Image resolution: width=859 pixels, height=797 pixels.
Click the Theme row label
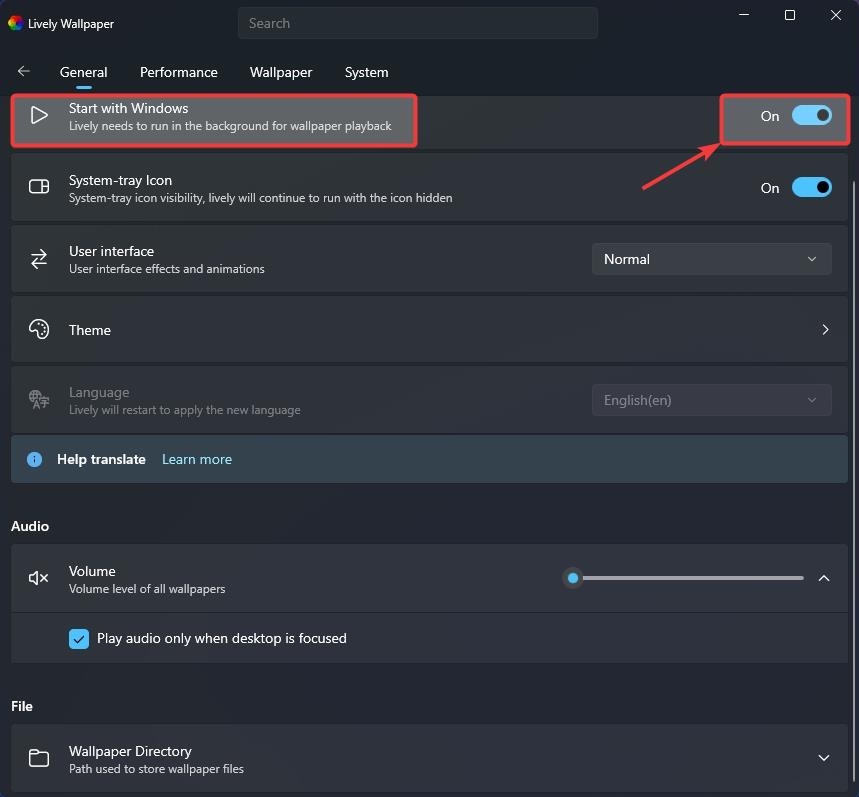(x=90, y=330)
